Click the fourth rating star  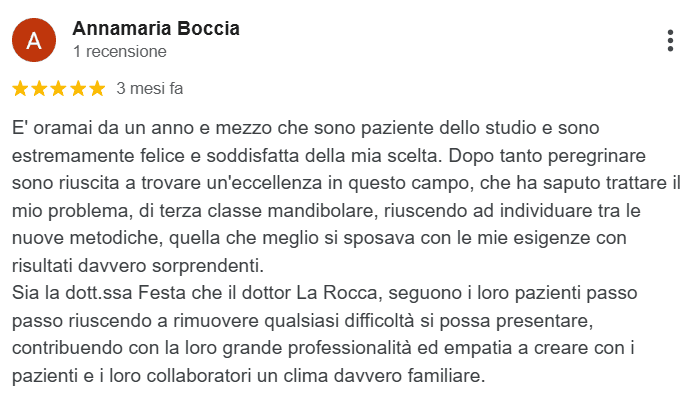[77, 88]
